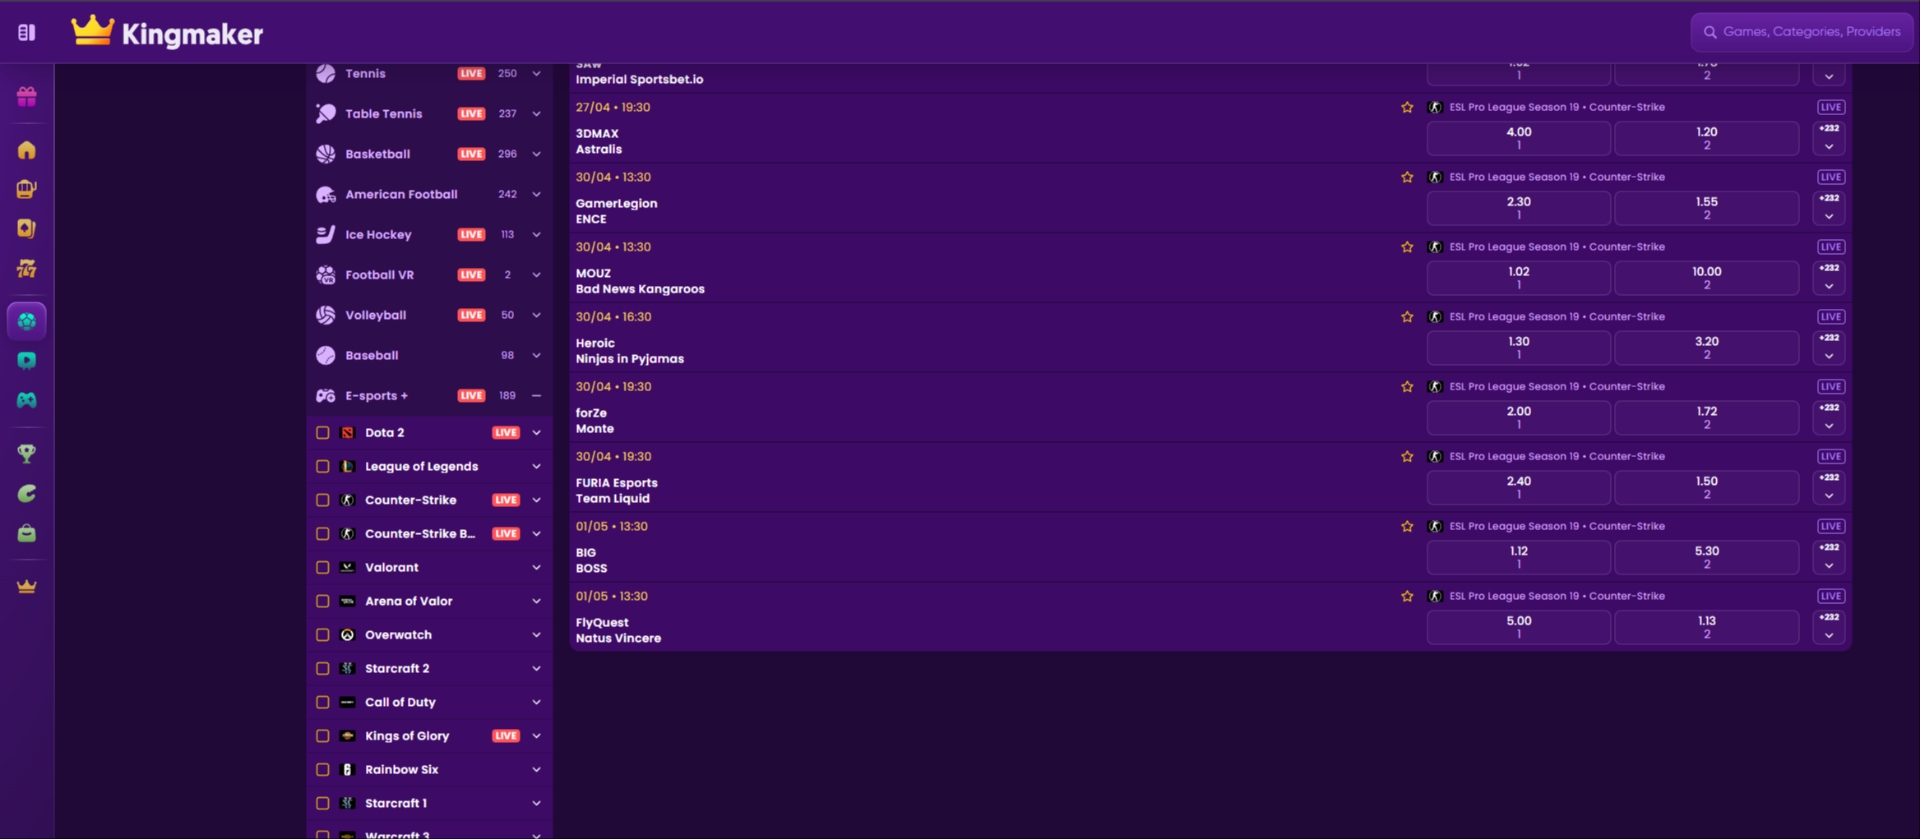Click the Football VR icon

click(x=326, y=275)
